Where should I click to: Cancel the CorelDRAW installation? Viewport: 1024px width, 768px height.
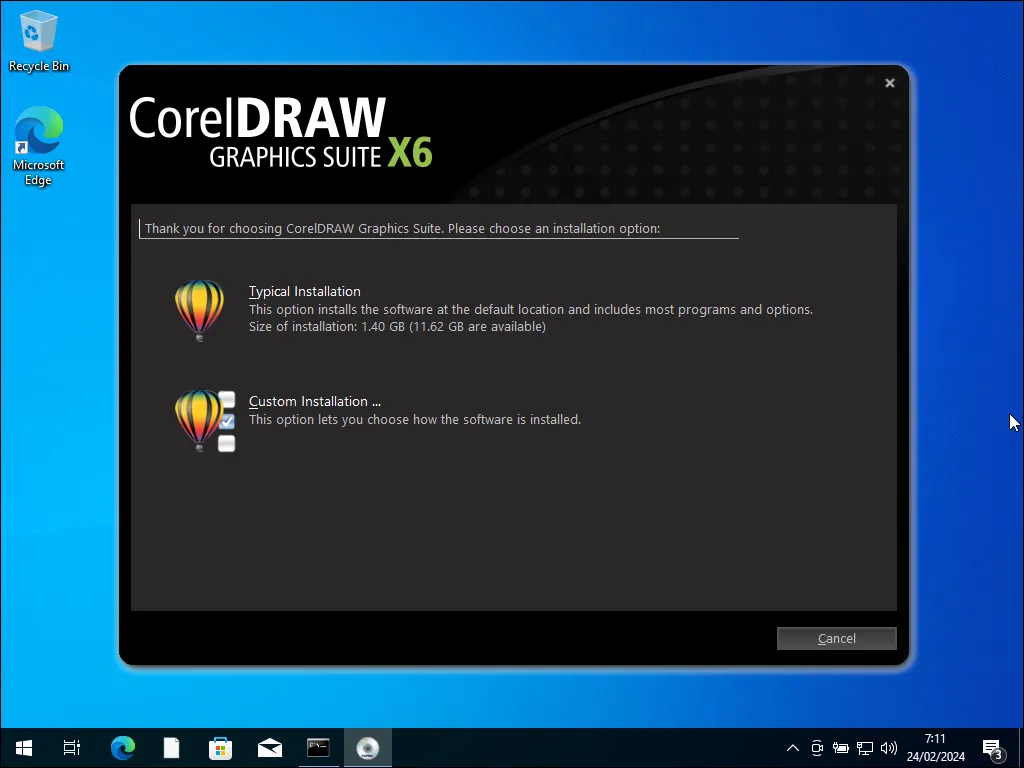tap(836, 638)
